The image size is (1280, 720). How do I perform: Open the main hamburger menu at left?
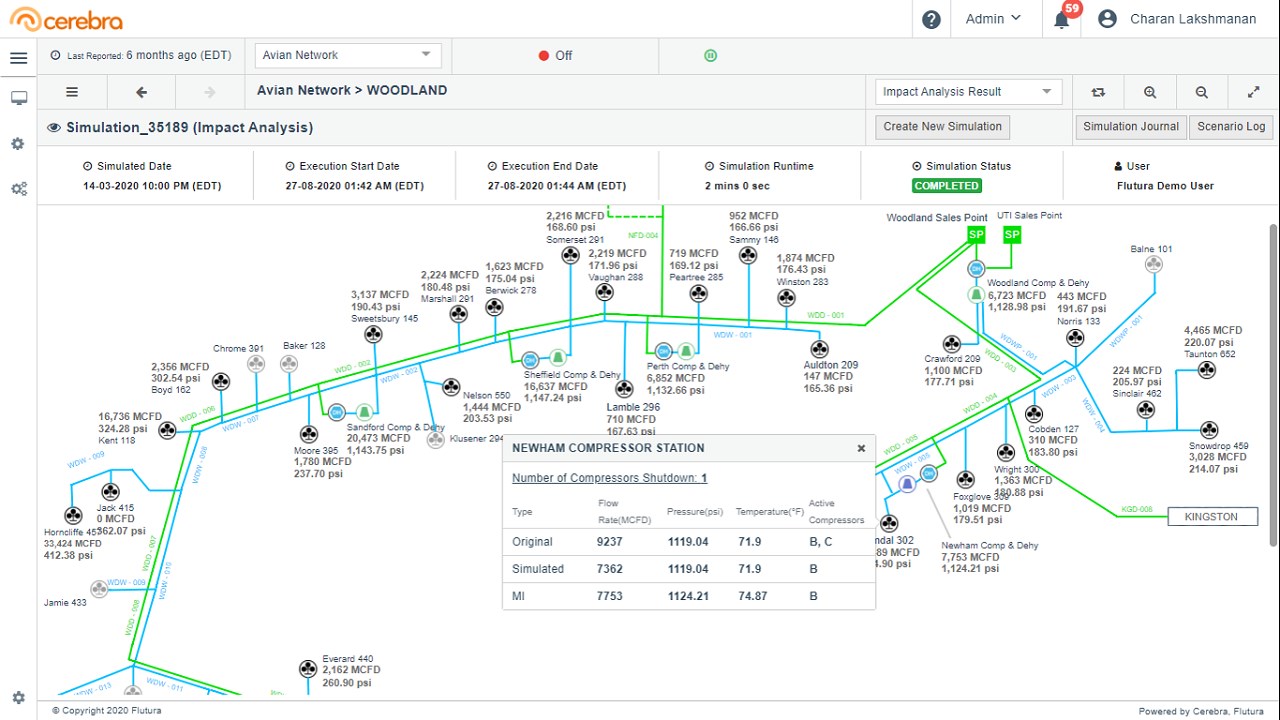(18, 58)
